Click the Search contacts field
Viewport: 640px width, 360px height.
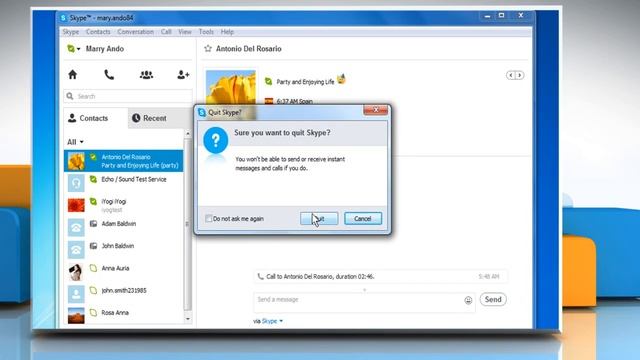pos(128,96)
